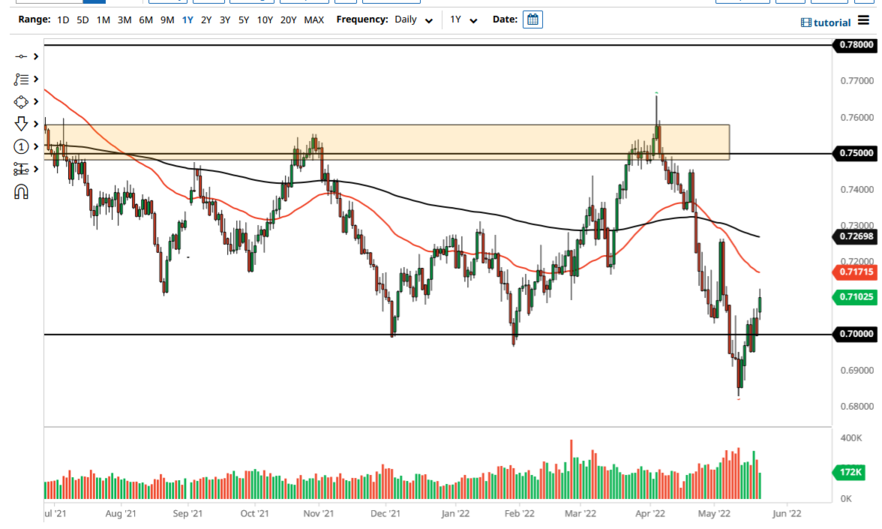
Task: Click the Jun '22 date axis label
Action: (x=787, y=513)
